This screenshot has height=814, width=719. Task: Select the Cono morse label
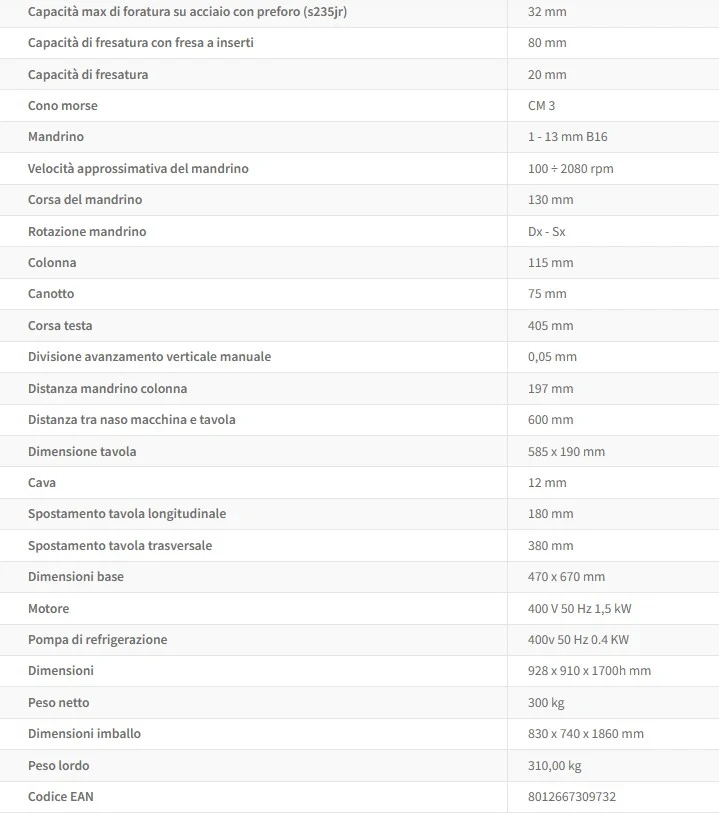pos(63,105)
